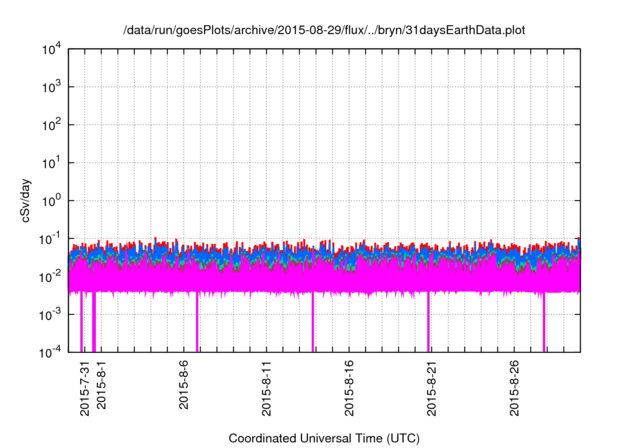Click the Coordinated Universal Time (UTC) label
Screen dimensions: 640x448
click(324, 438)
